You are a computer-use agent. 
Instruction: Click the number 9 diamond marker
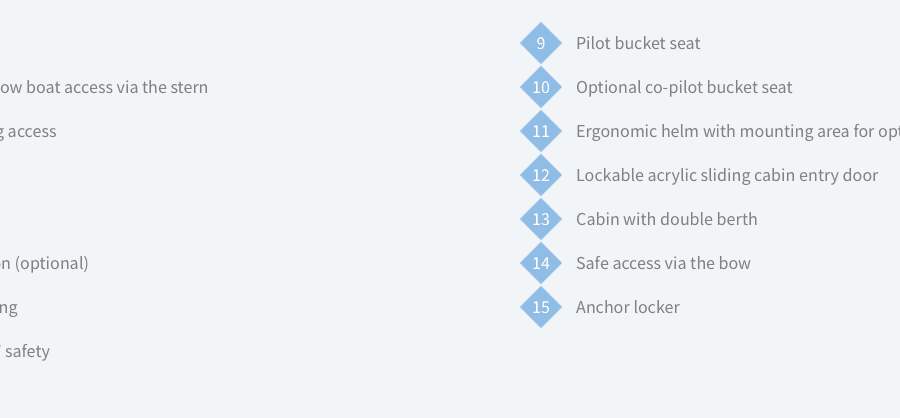541,43
